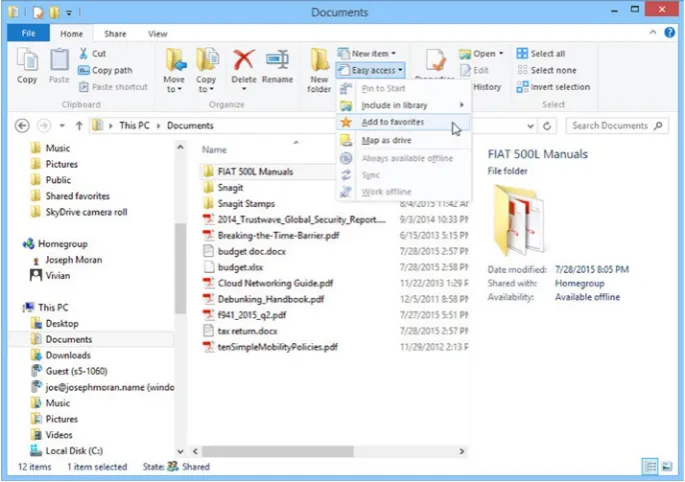
Task: Click History in the ribbon
Action: click(487, 87)
